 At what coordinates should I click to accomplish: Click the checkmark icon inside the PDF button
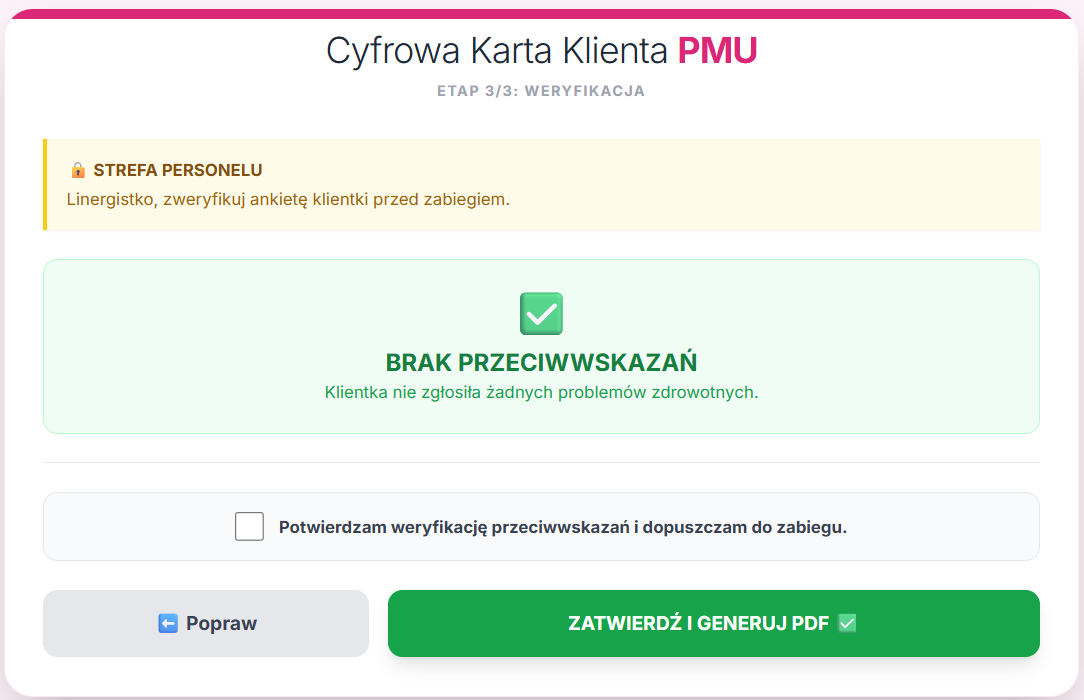point(846,622)
